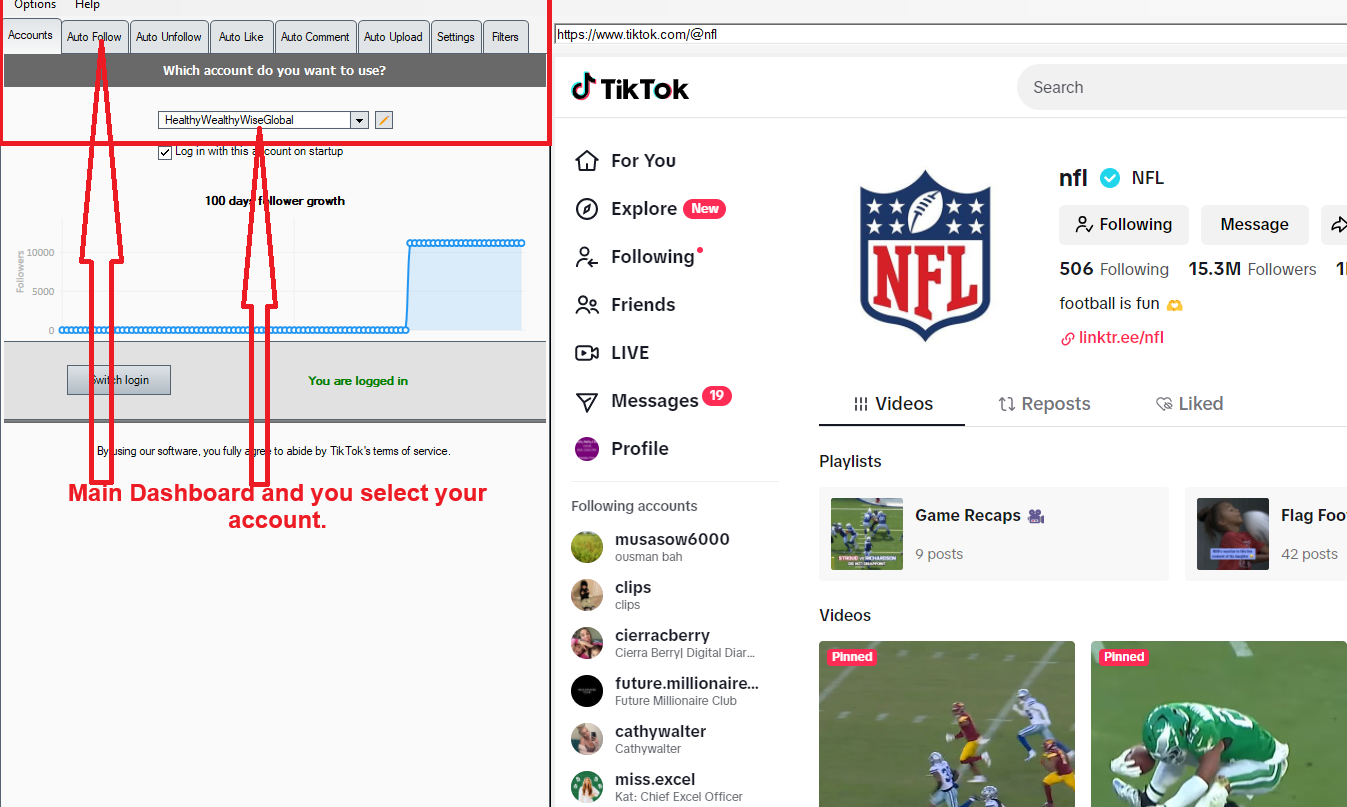Click the cathywalter username
The width and height of the screenshot is (1347, 807).
point(660,731)
